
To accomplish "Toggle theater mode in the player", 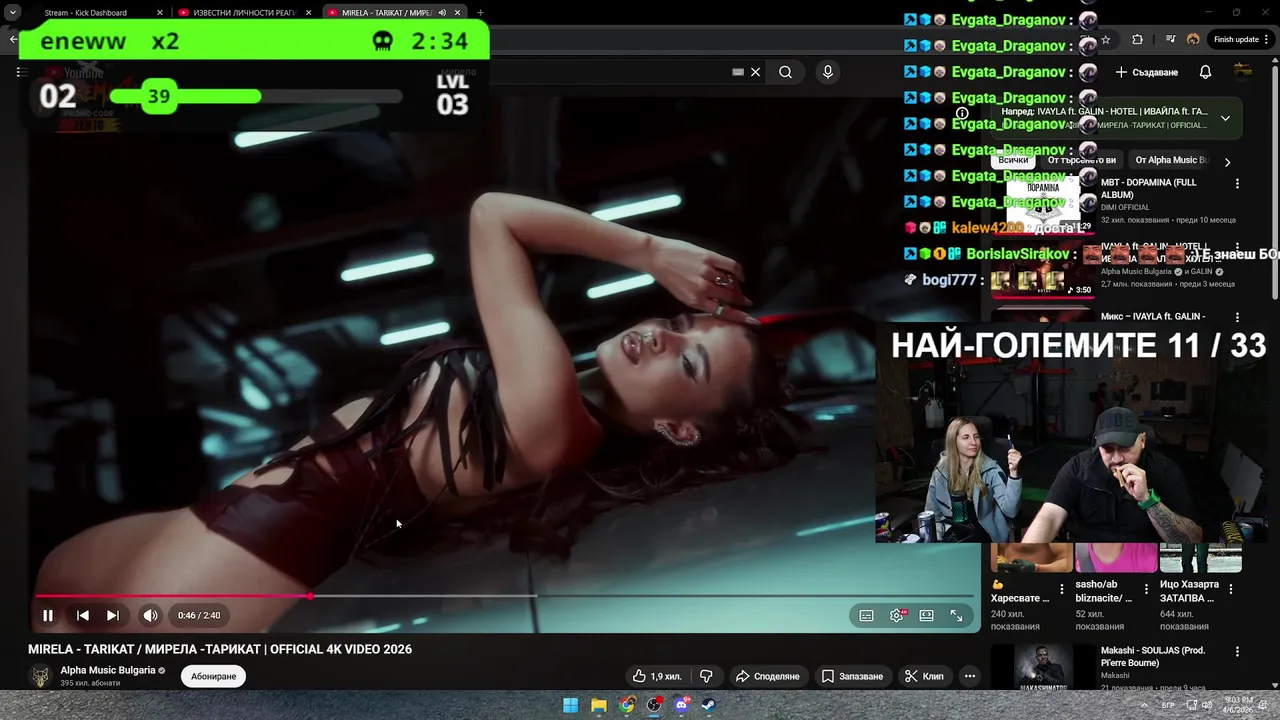I will pos(927,615).
